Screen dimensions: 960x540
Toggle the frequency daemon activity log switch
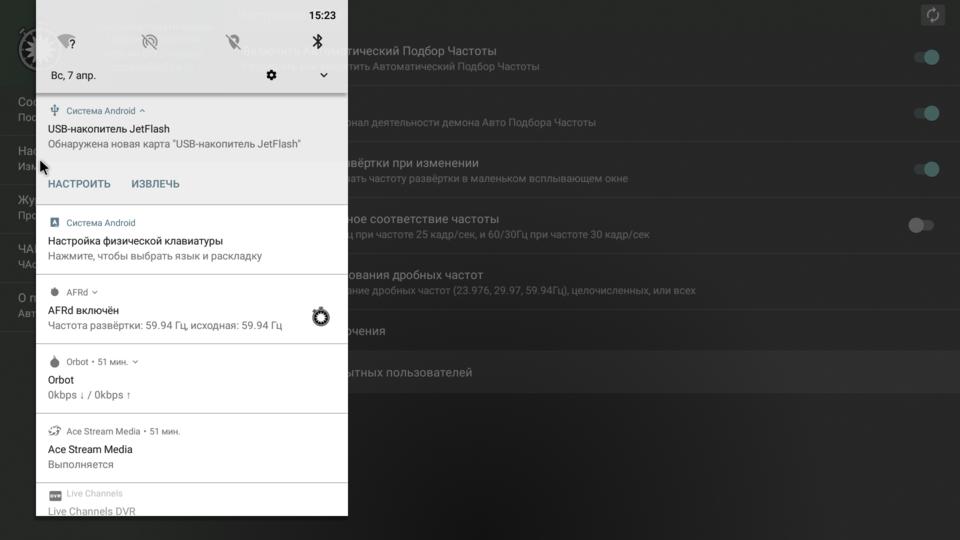(925, 114)
